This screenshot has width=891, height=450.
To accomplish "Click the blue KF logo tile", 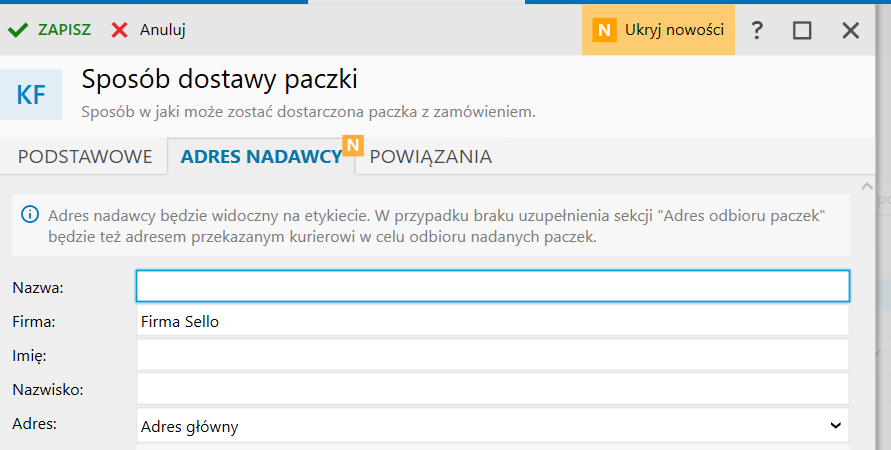I will coord(32,94).
